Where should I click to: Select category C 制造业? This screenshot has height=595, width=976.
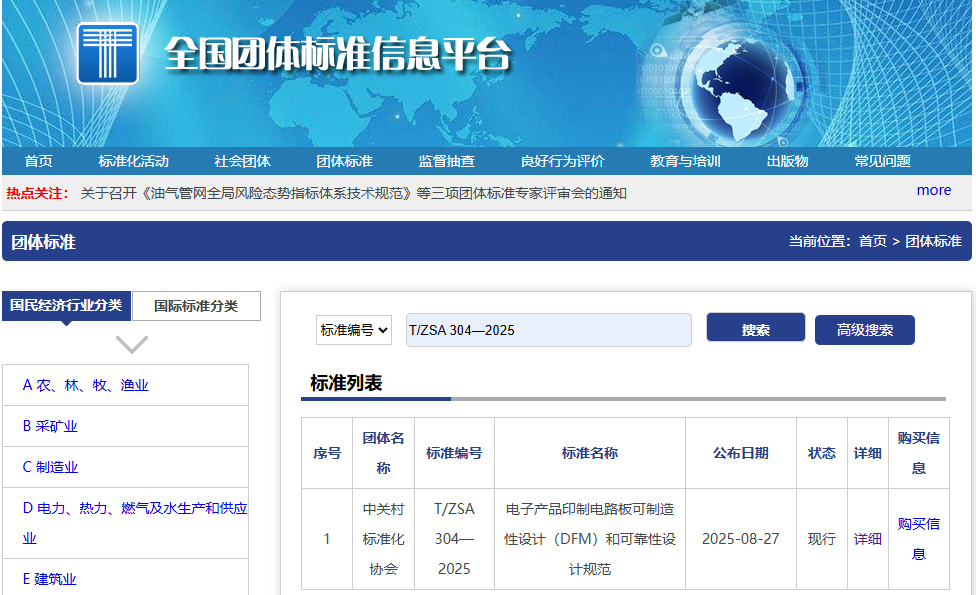click(50, 467)
